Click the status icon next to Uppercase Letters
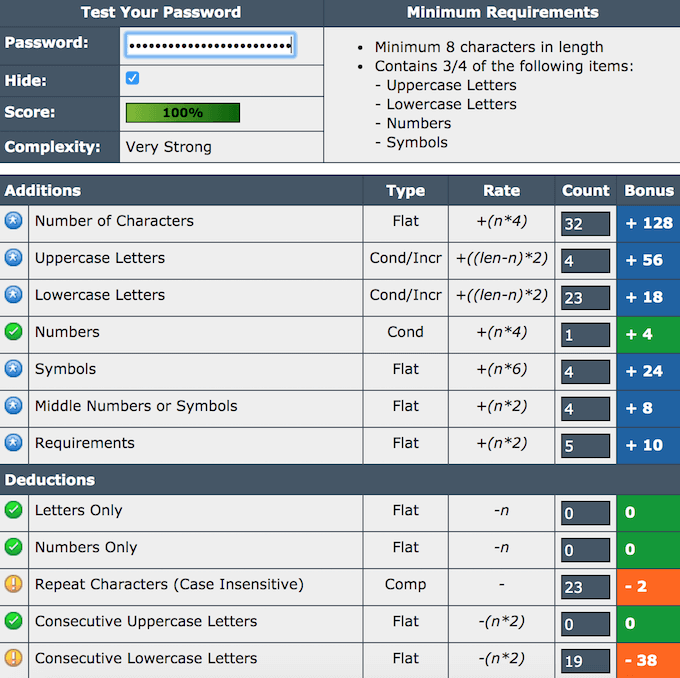The image size is (680, 678). pyautogui.click(x=14, y=258)
